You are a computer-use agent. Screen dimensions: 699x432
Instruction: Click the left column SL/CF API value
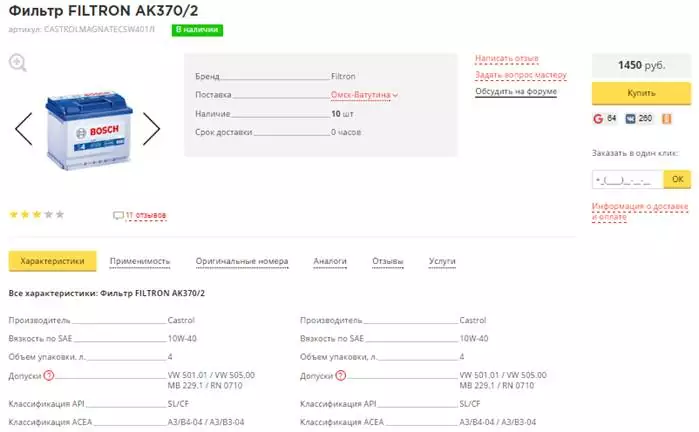[178, 404]
